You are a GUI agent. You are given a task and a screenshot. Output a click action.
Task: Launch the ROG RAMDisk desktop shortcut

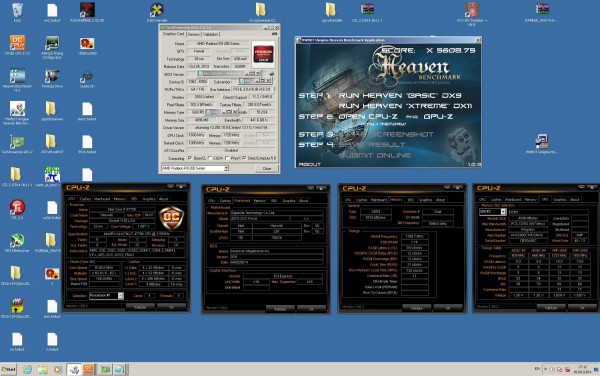click(x=87, y=10)
